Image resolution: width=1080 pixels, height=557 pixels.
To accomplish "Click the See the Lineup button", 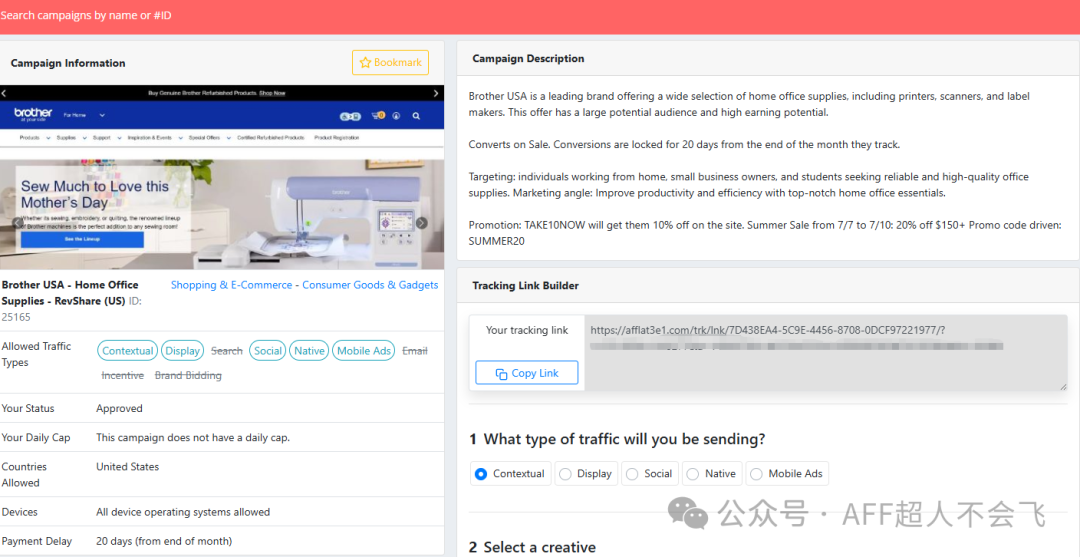I will (82, 239).
